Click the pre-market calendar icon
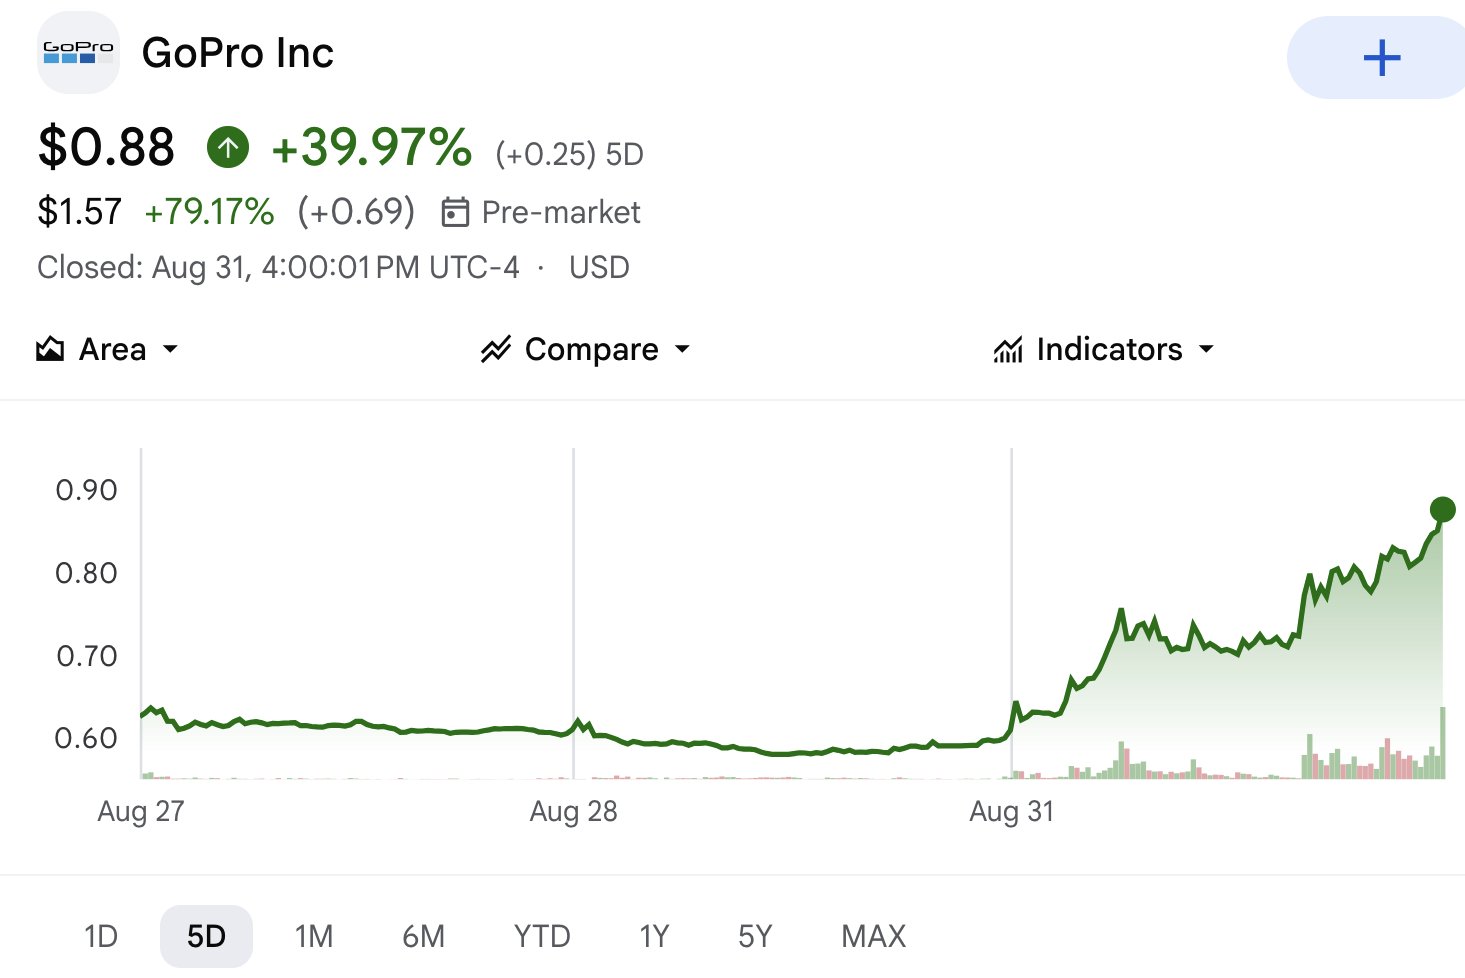Viewport: 1465px width, 978px height. tap(455, 212)
